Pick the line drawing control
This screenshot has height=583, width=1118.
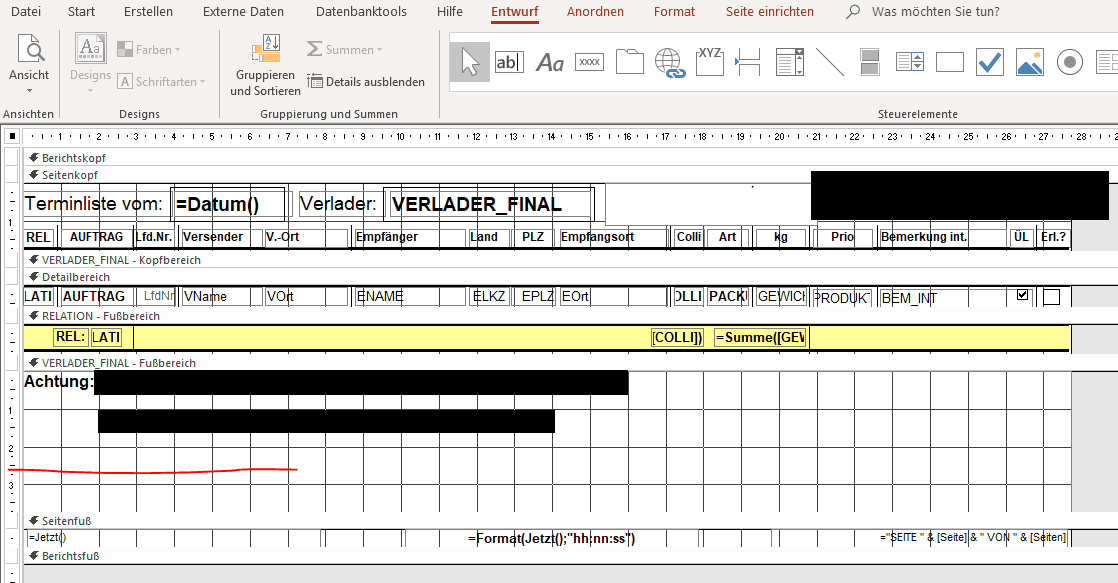[829, 62]
